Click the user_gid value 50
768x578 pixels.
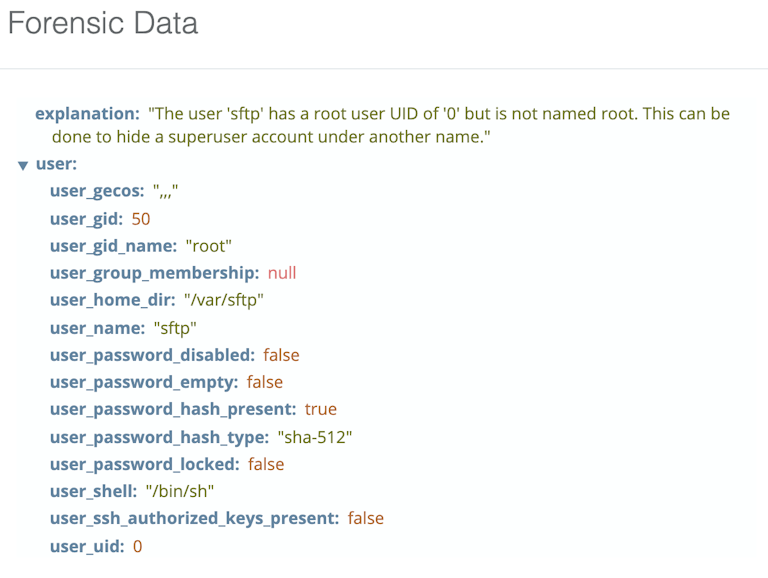click(x=141, y=218)
